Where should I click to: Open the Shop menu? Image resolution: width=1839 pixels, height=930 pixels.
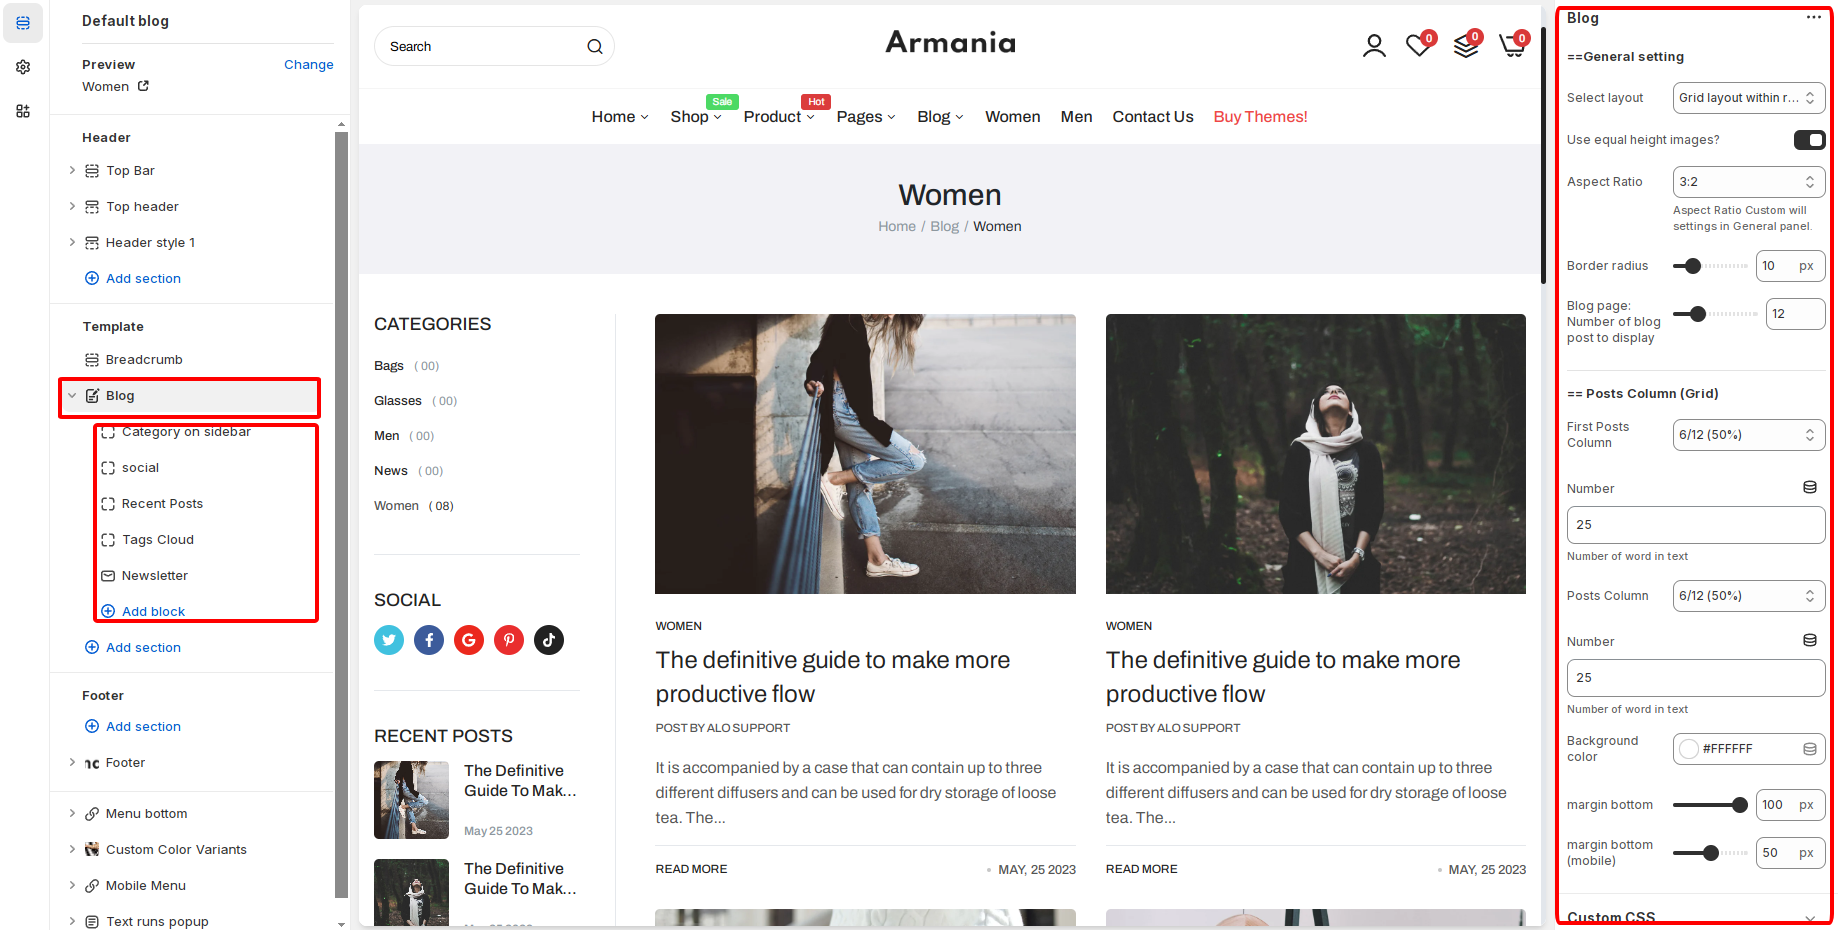coord(696,117)
